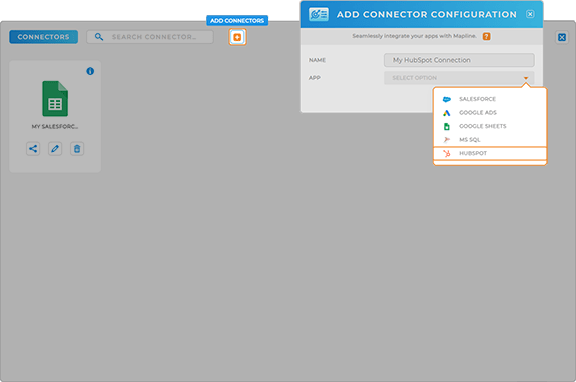The image size is (576, 382).
Task: Choose Google Sheets from the app list
Action: point(490,126)
